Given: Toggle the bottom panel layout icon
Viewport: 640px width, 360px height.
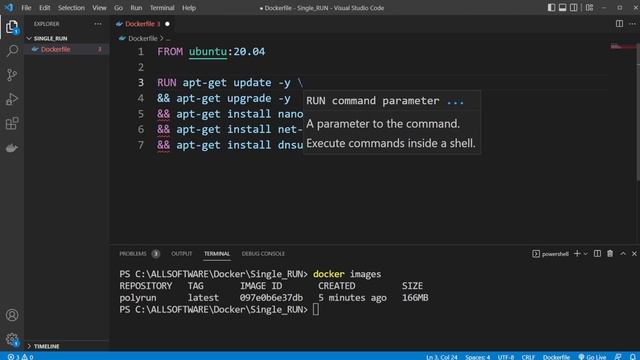Looking at the screenshot, I should tap(562, 7).
